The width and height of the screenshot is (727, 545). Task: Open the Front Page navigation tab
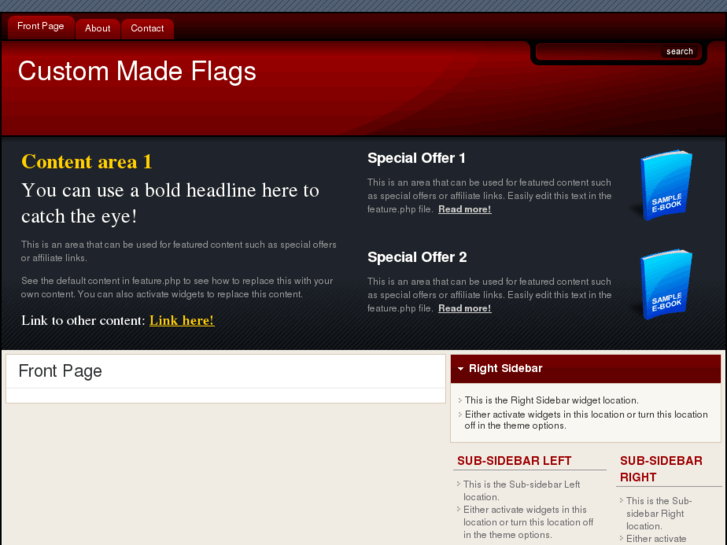click(x=41, y=27)
